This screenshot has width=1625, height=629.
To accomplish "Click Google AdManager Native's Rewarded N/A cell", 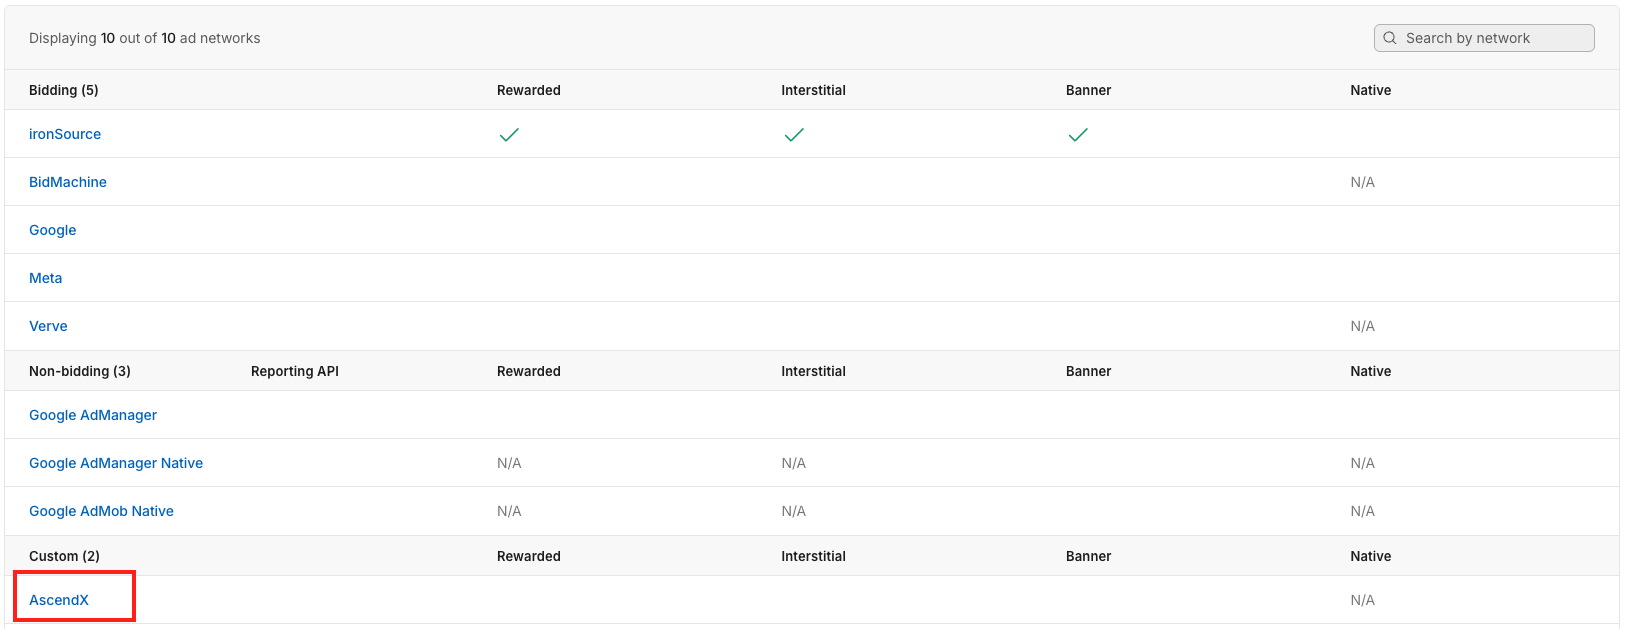I will pyautogui.click(x=509, y=463).
